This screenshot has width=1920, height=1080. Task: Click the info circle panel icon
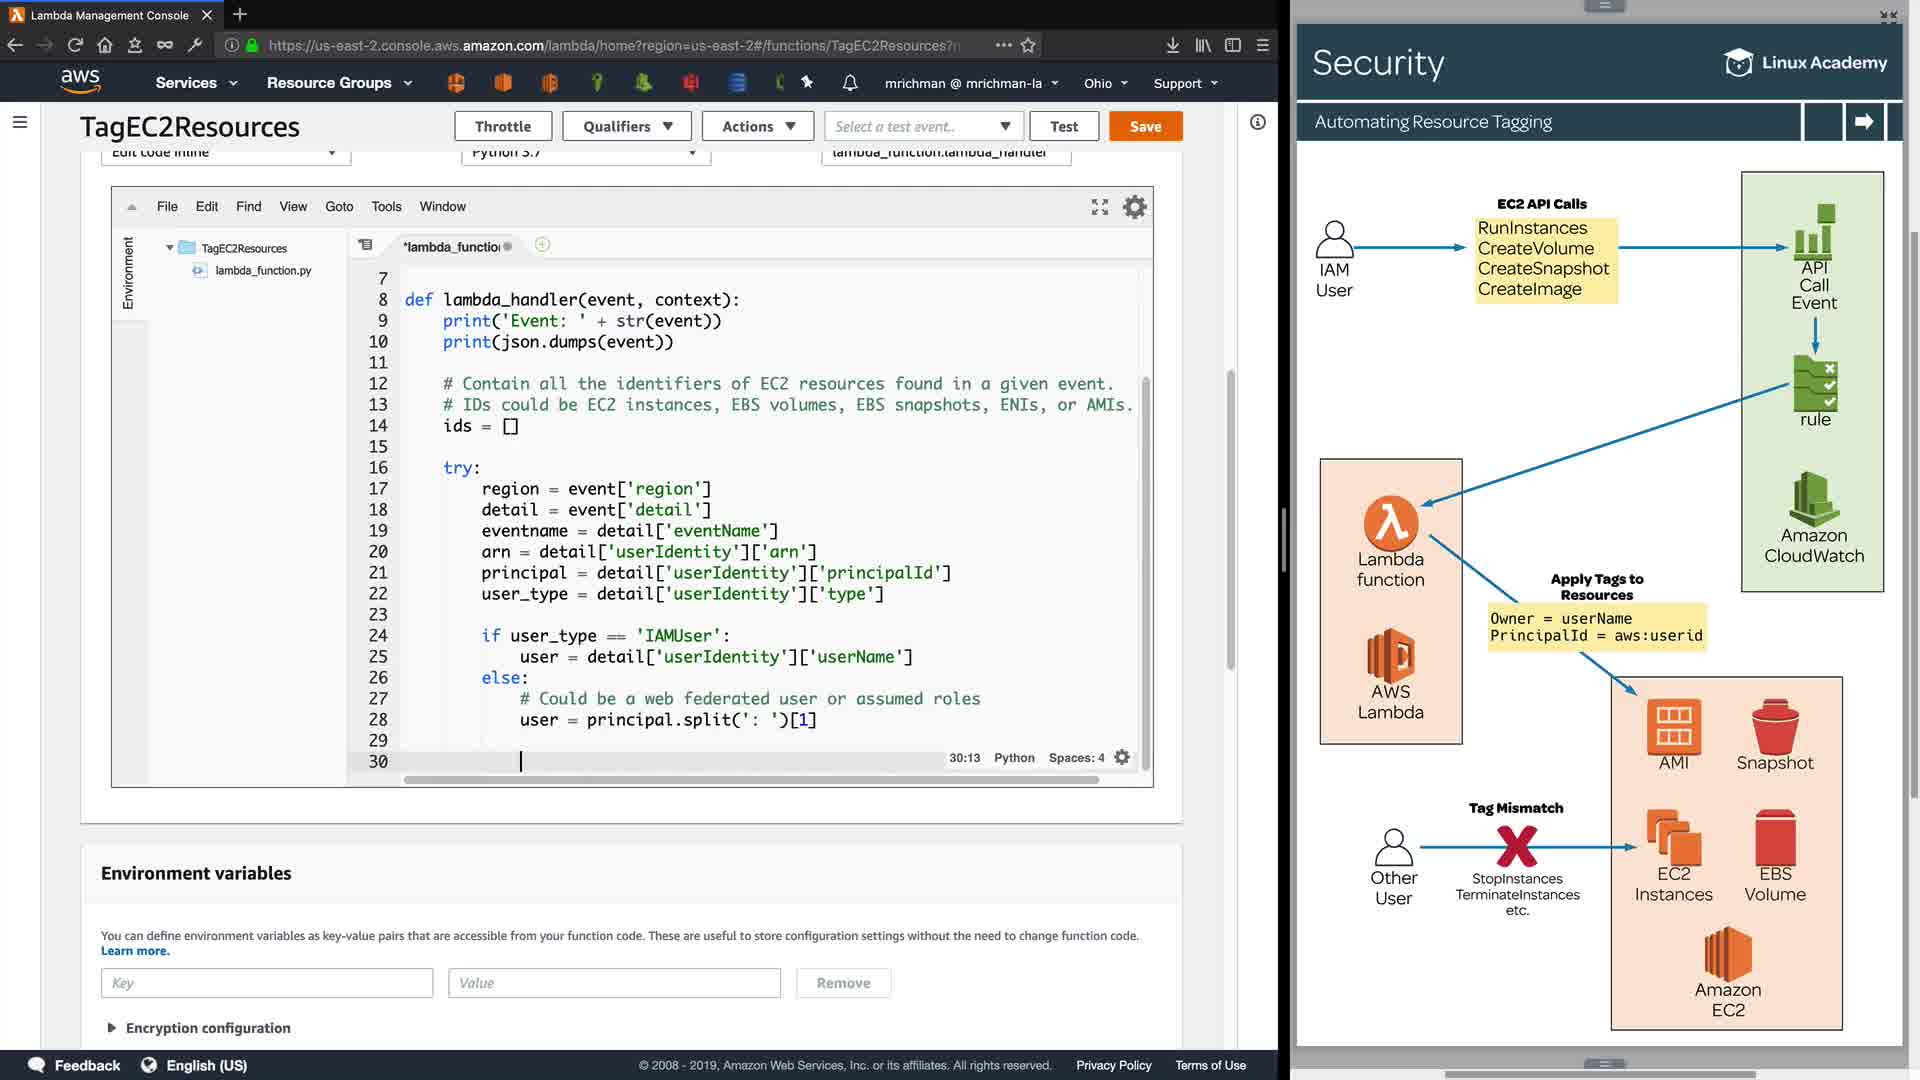tap(1258, 122)
